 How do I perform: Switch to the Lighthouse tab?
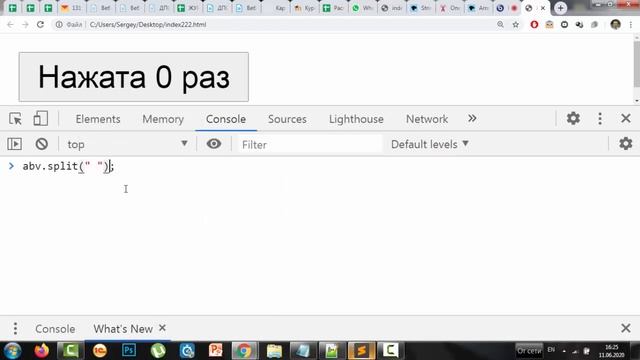tap(356, 119)
